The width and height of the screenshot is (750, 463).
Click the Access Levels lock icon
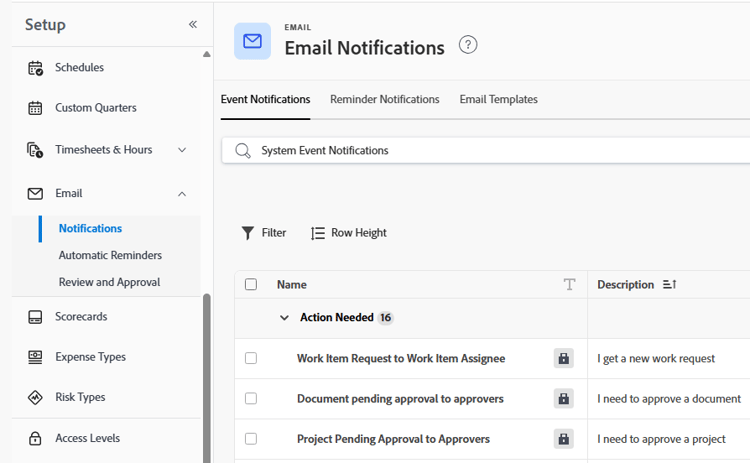(x=35, y=438)
